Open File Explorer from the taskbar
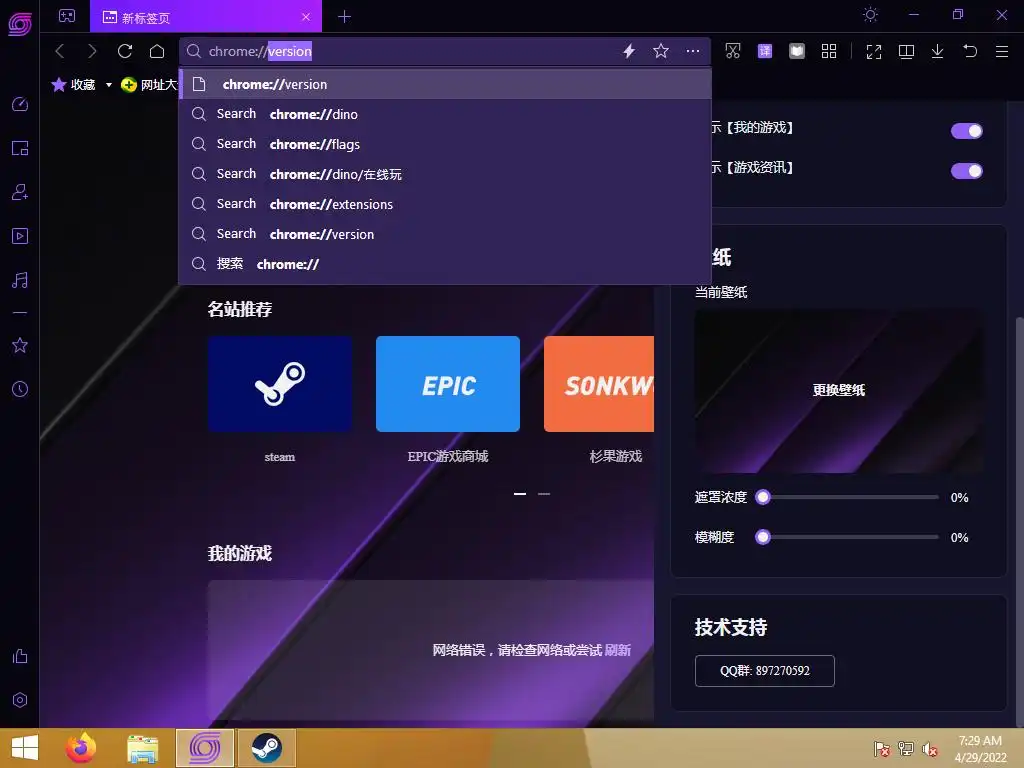The height and width of the screenshot is (768, 1024). click(x=143, y=748)
